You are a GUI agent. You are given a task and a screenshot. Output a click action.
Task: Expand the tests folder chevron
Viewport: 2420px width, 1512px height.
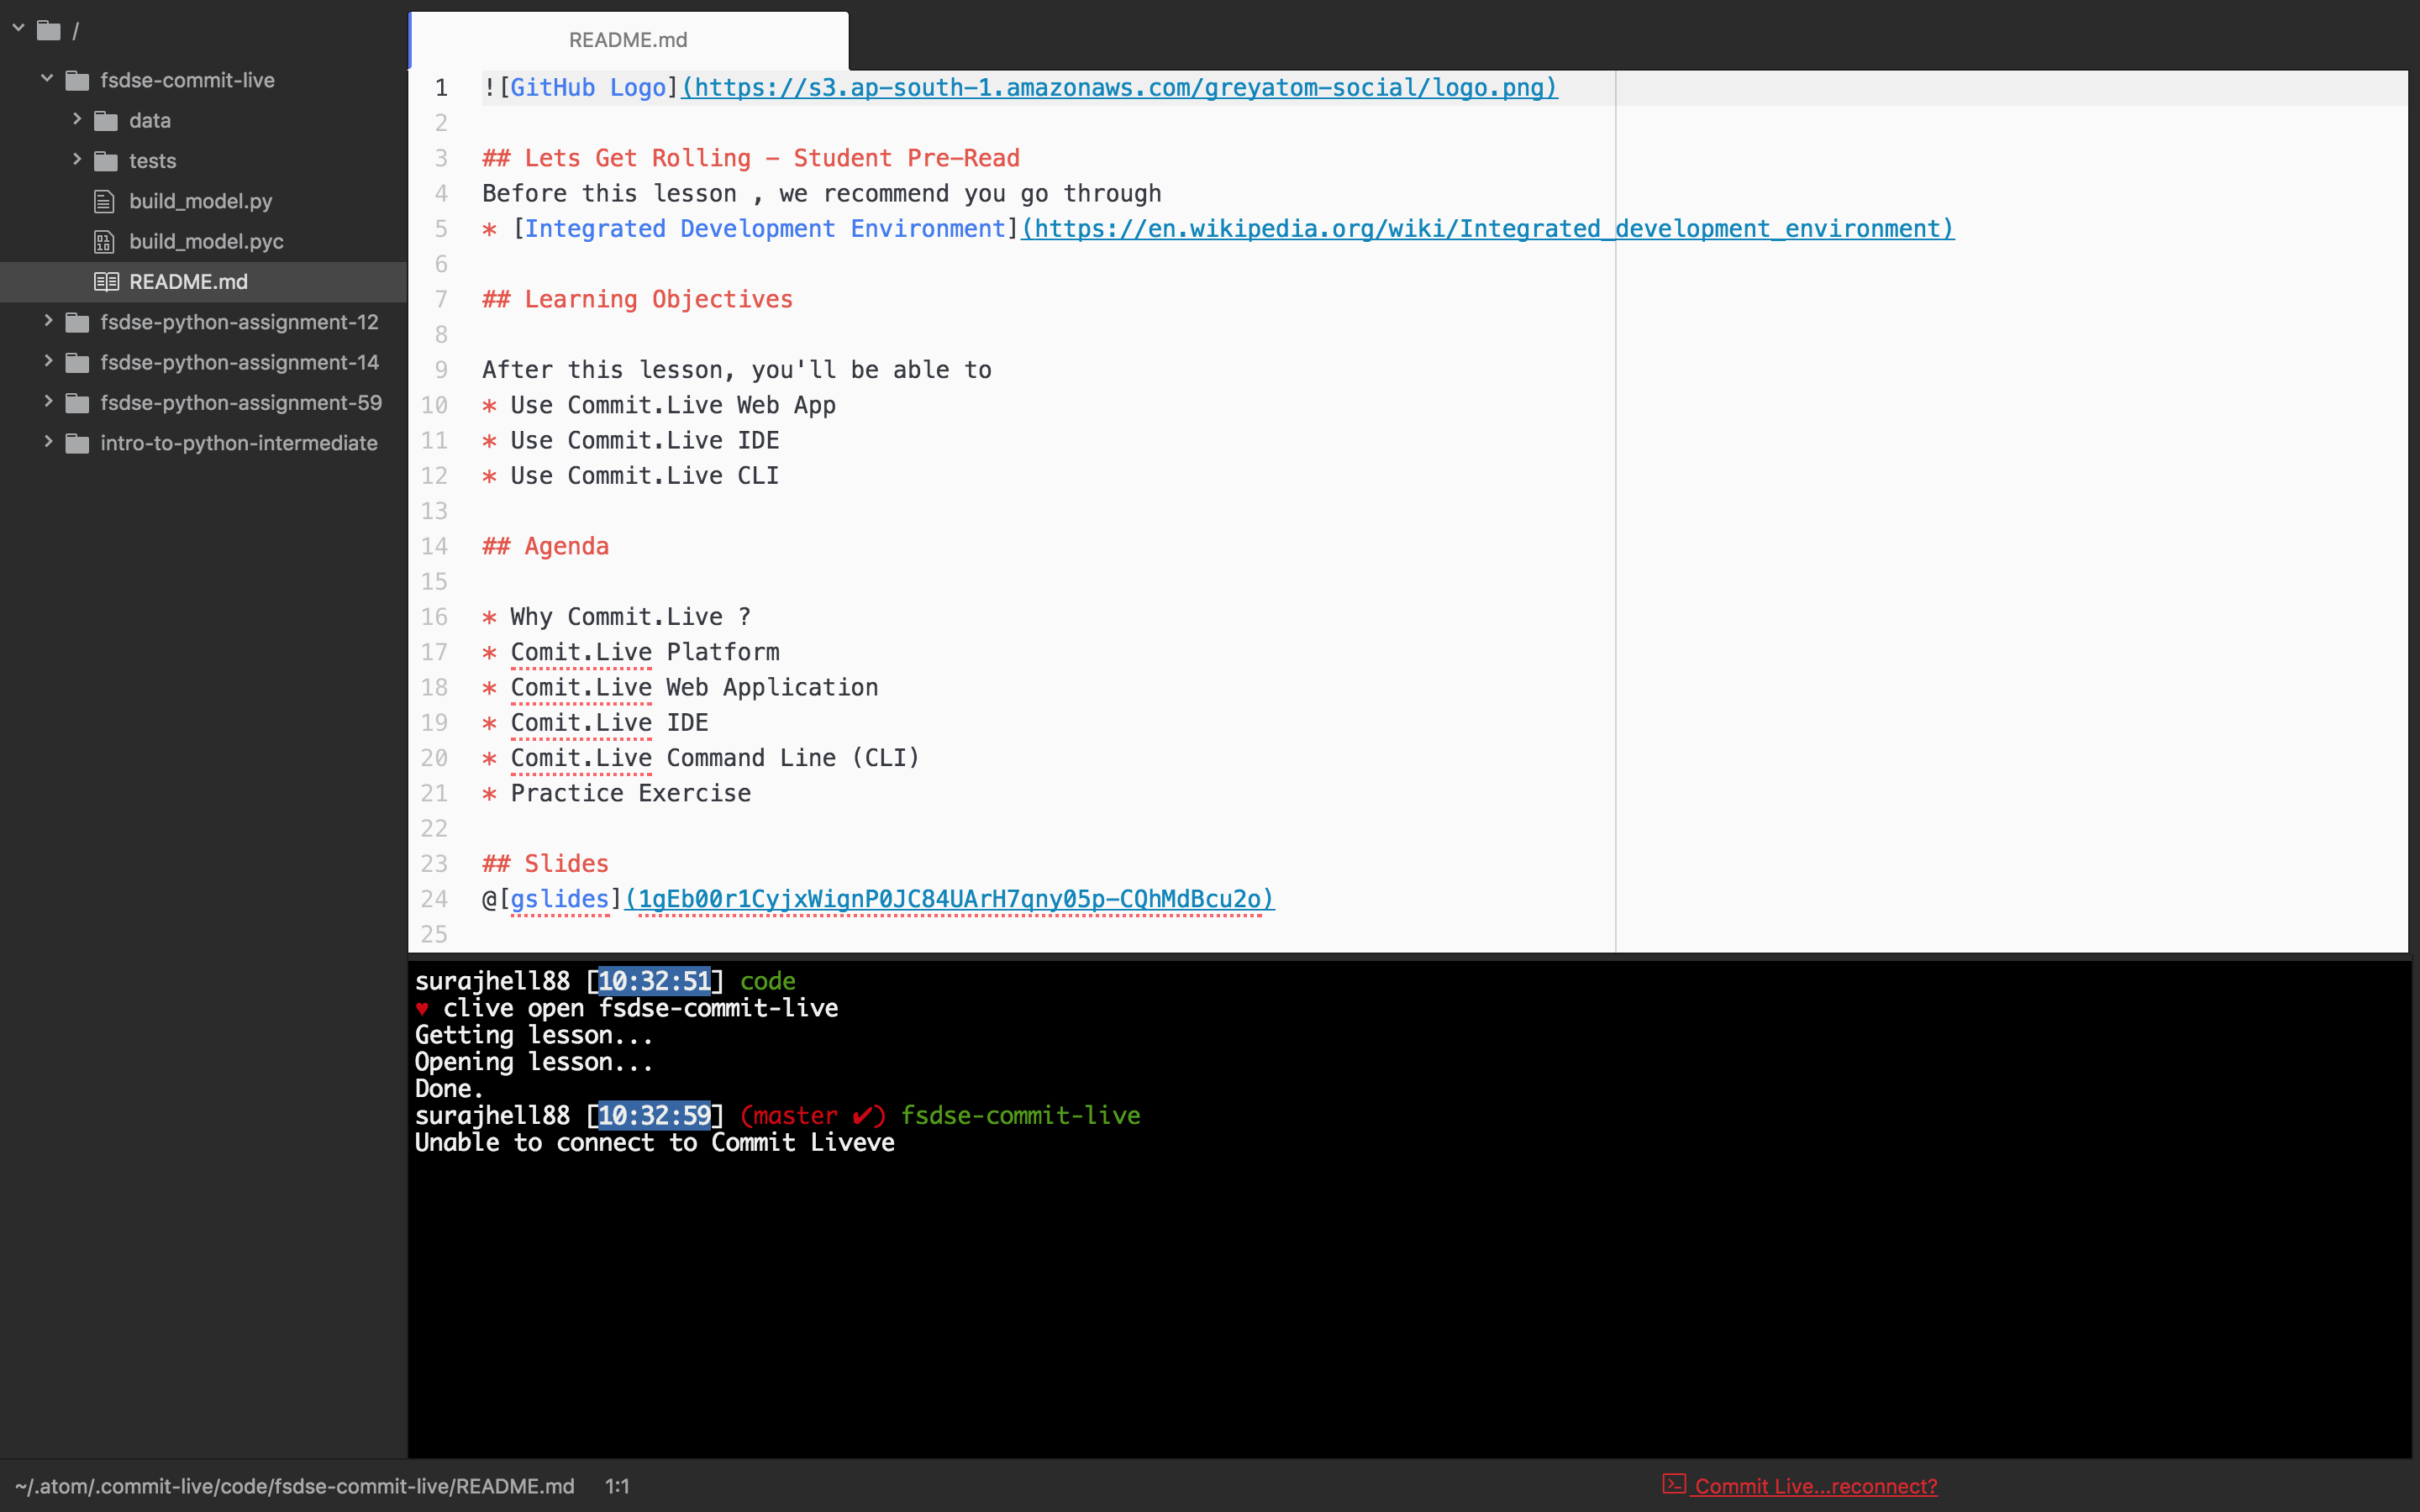click(77, 159)
